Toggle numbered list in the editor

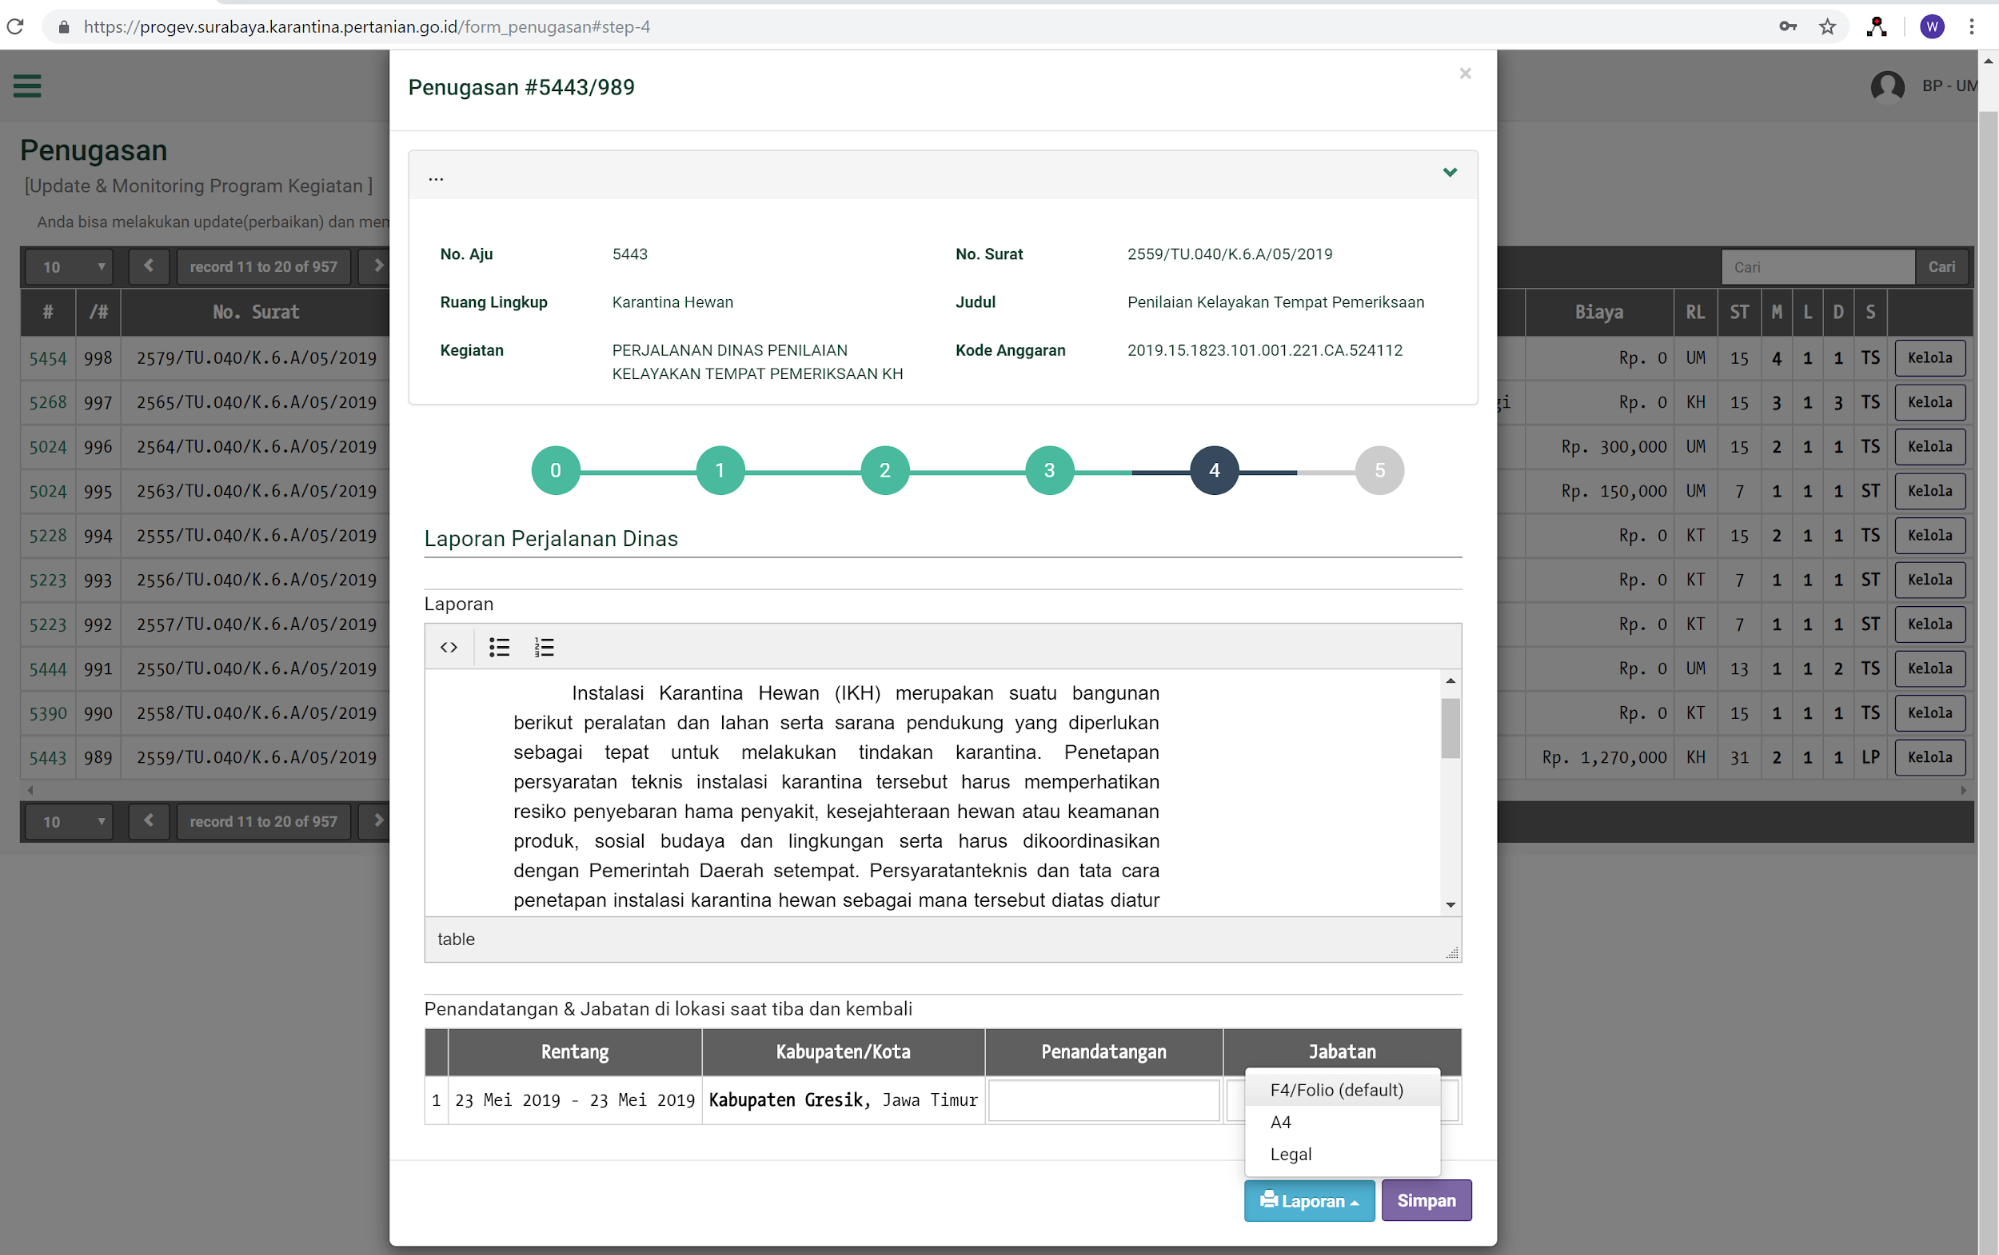(x=544, y=647)
